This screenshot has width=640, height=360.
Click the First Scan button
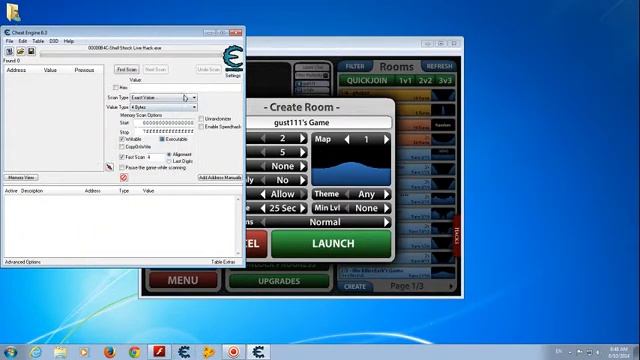127,69
